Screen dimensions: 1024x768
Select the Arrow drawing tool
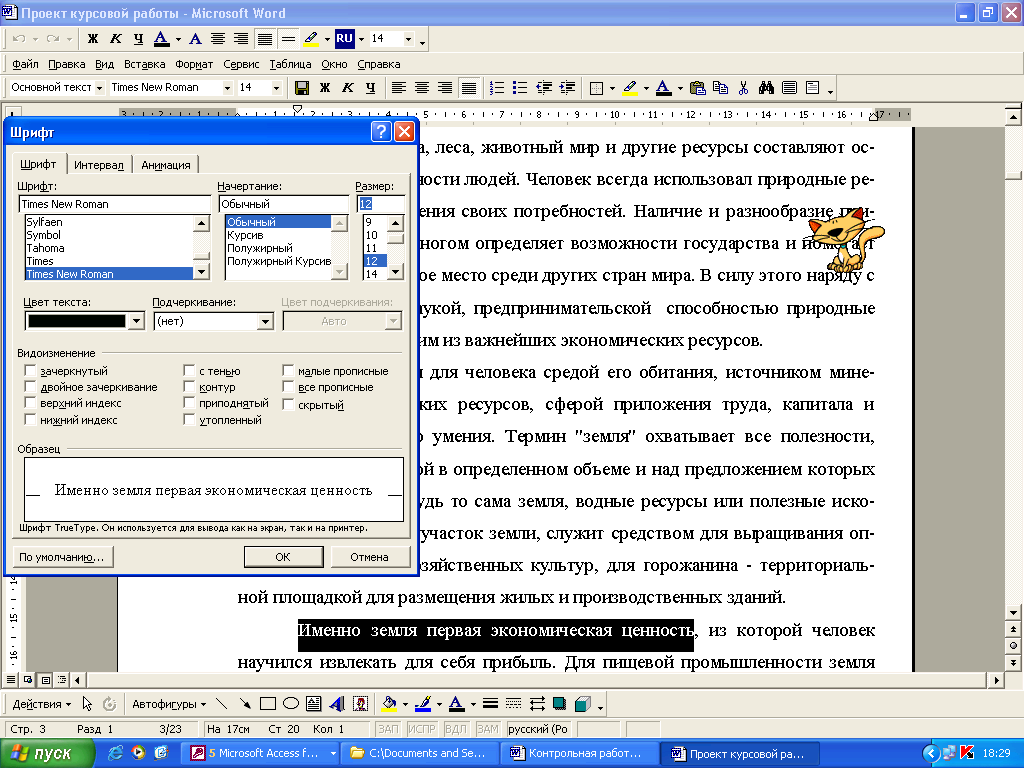point(245,703)
